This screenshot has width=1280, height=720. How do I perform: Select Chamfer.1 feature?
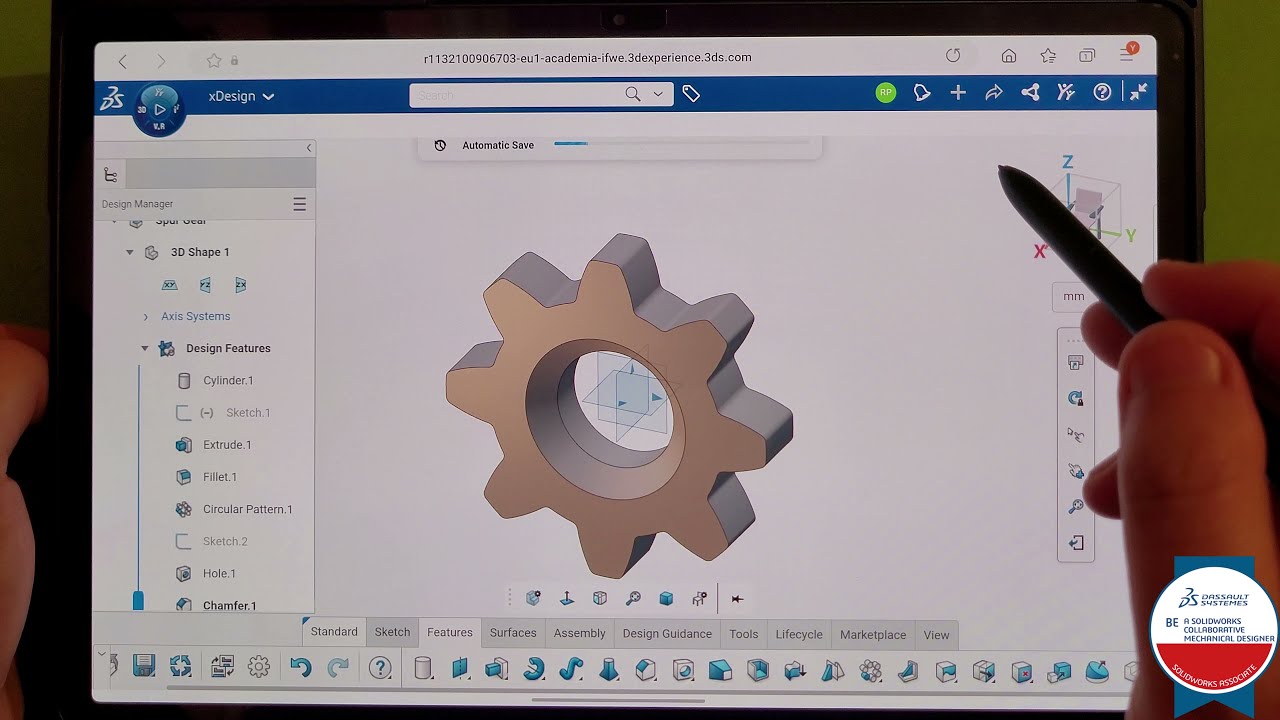230,606
